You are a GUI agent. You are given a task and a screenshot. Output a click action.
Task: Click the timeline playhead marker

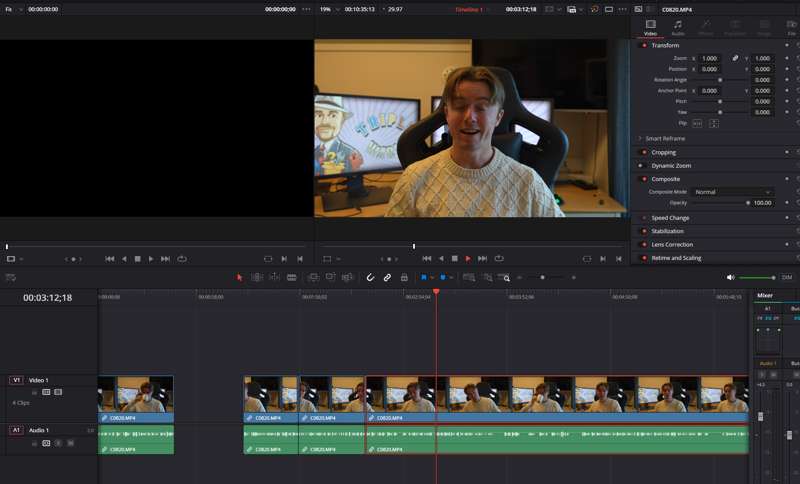[x=436, y=292]
